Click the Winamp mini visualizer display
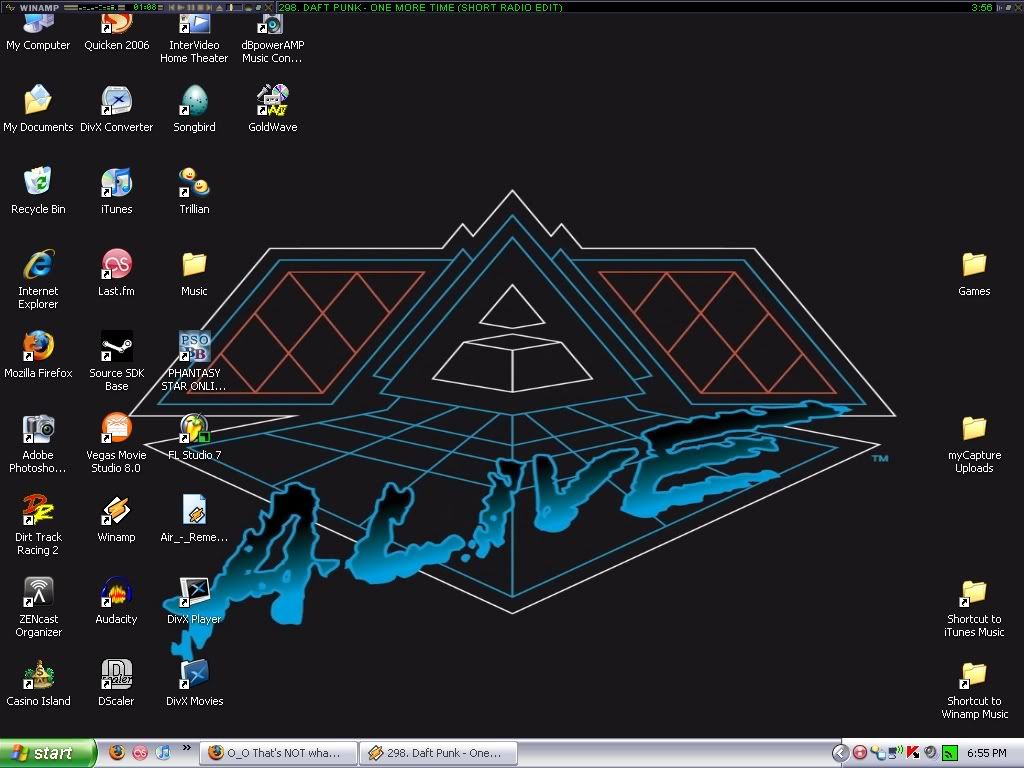 tap(97, 7)
